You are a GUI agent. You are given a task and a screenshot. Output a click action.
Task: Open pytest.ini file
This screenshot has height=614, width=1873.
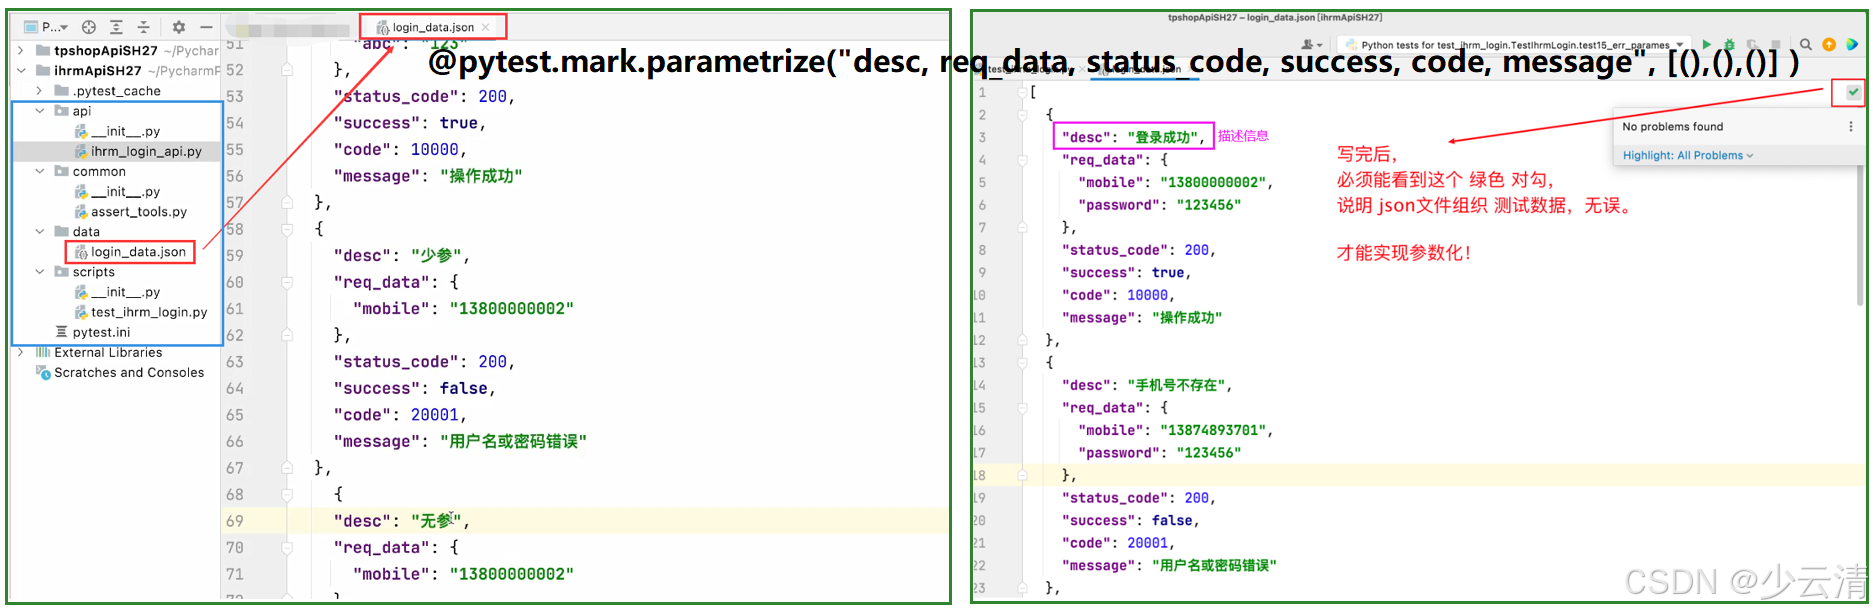coord(93,332)
